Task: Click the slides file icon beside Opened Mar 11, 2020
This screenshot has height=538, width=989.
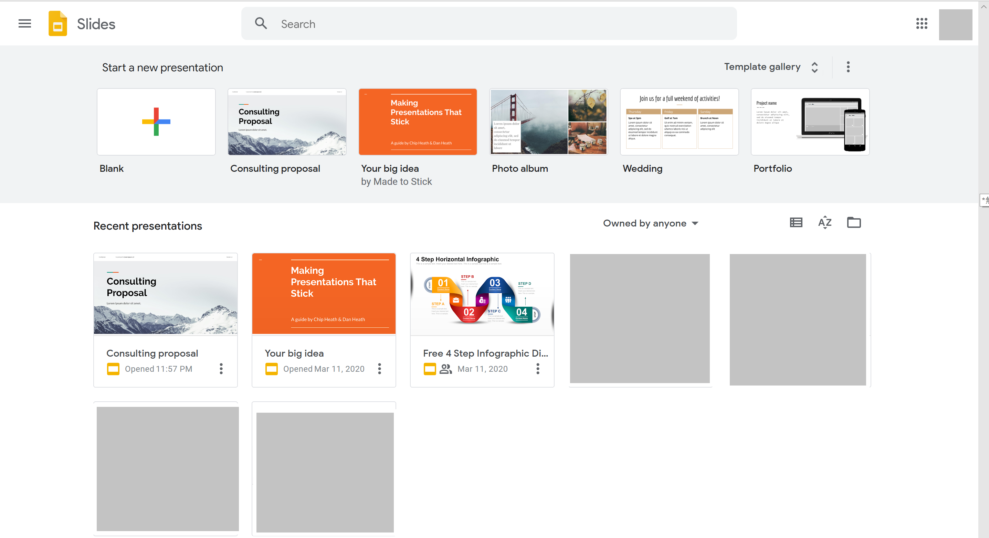Action: [x=271, y=369]
